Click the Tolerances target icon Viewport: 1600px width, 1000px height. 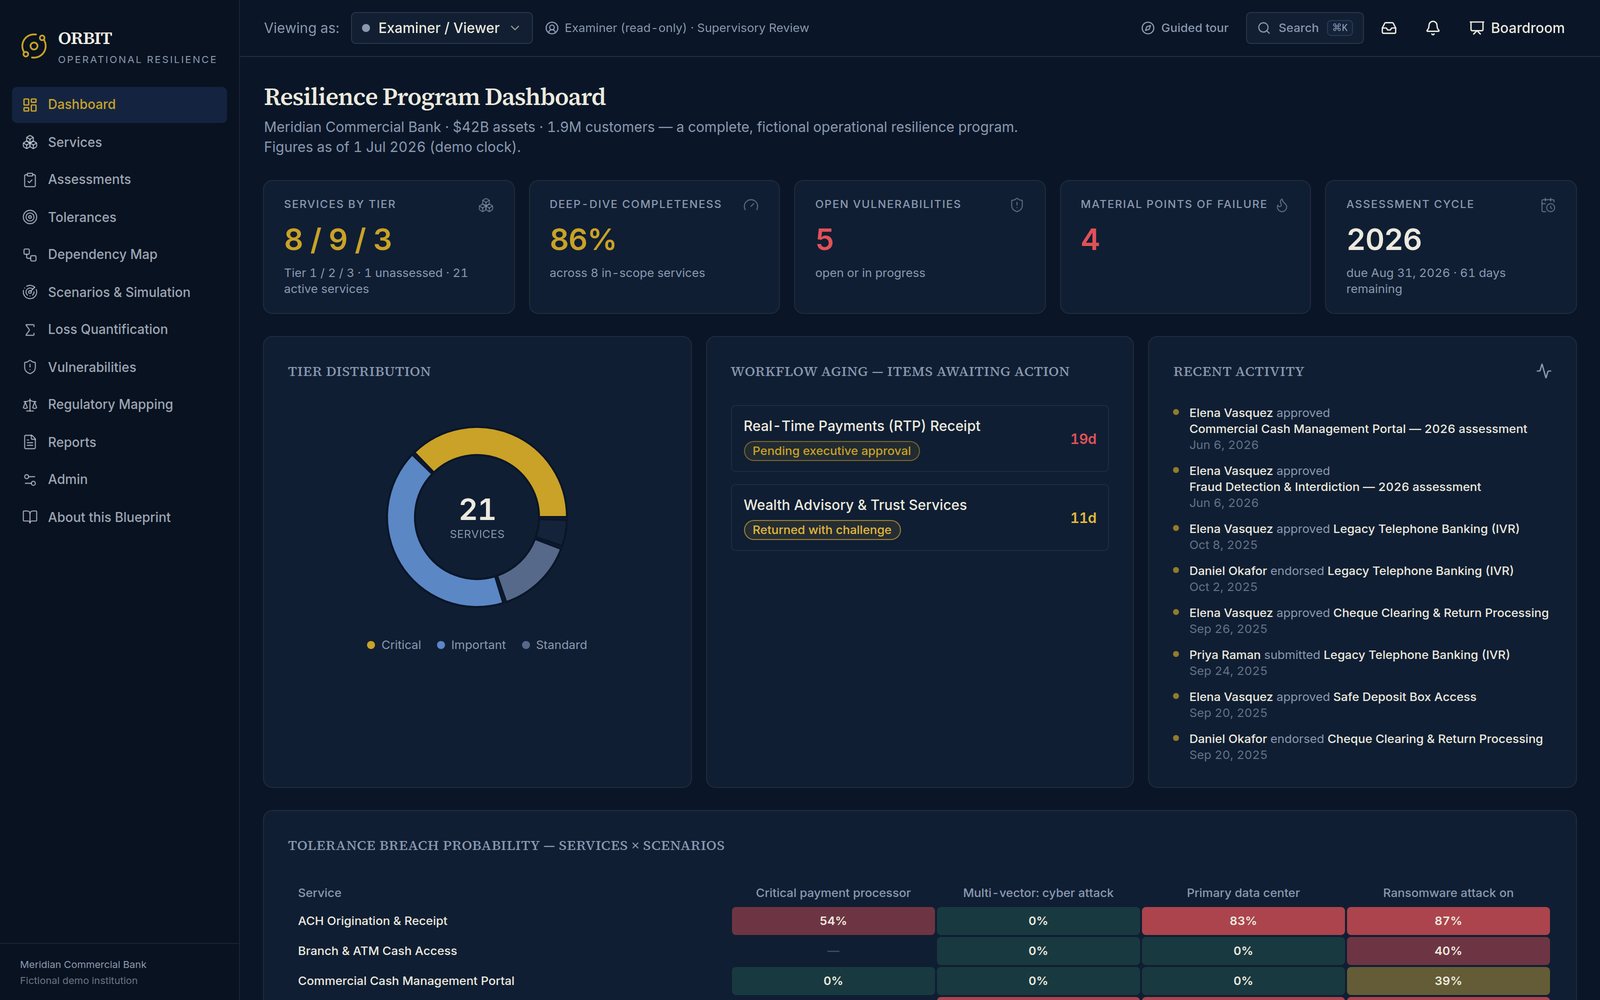click(30, 217)
